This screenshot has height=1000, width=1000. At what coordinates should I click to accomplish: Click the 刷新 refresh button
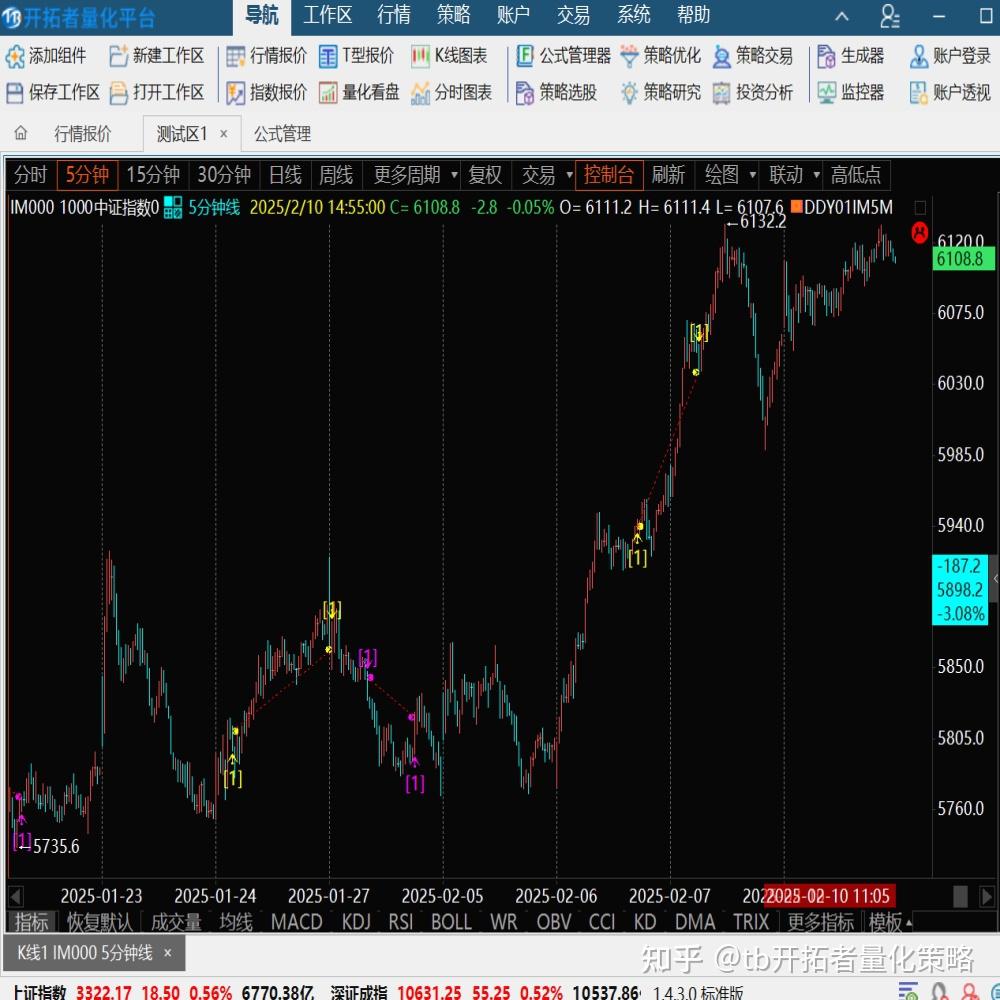click(668, 174)
